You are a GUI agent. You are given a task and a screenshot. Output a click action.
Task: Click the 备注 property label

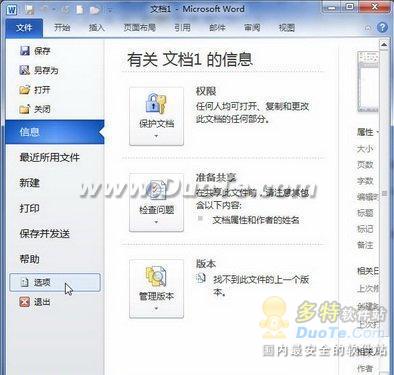(x=365, y=245)
